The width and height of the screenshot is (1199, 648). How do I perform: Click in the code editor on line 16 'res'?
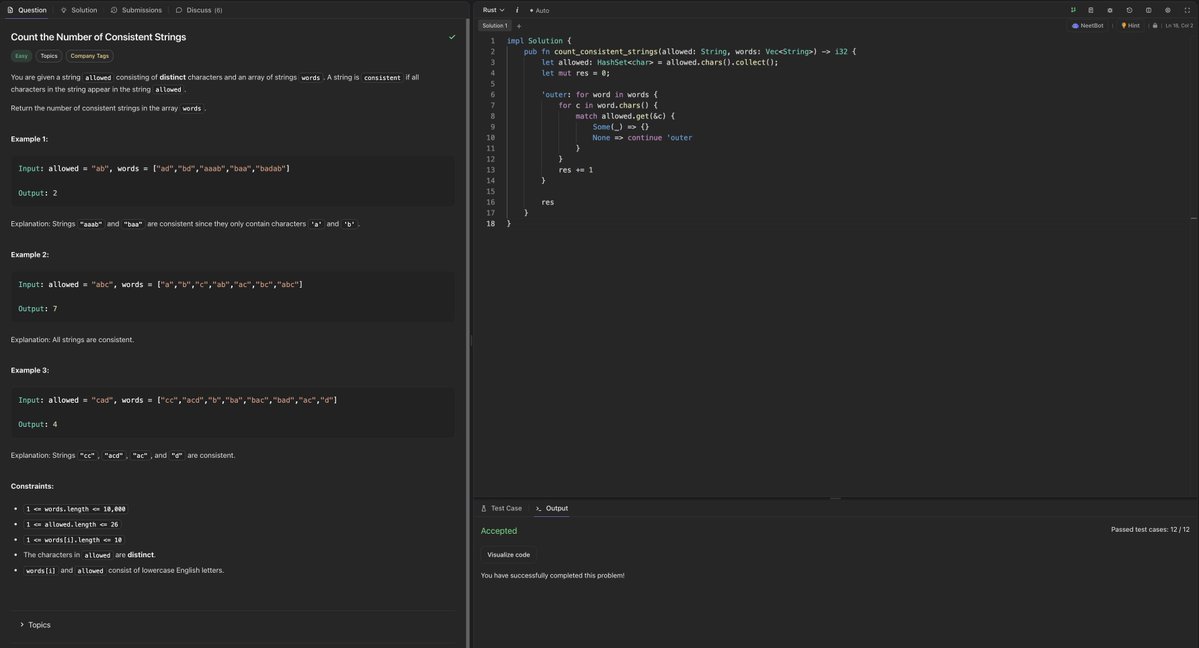click(x=548, y=202)
